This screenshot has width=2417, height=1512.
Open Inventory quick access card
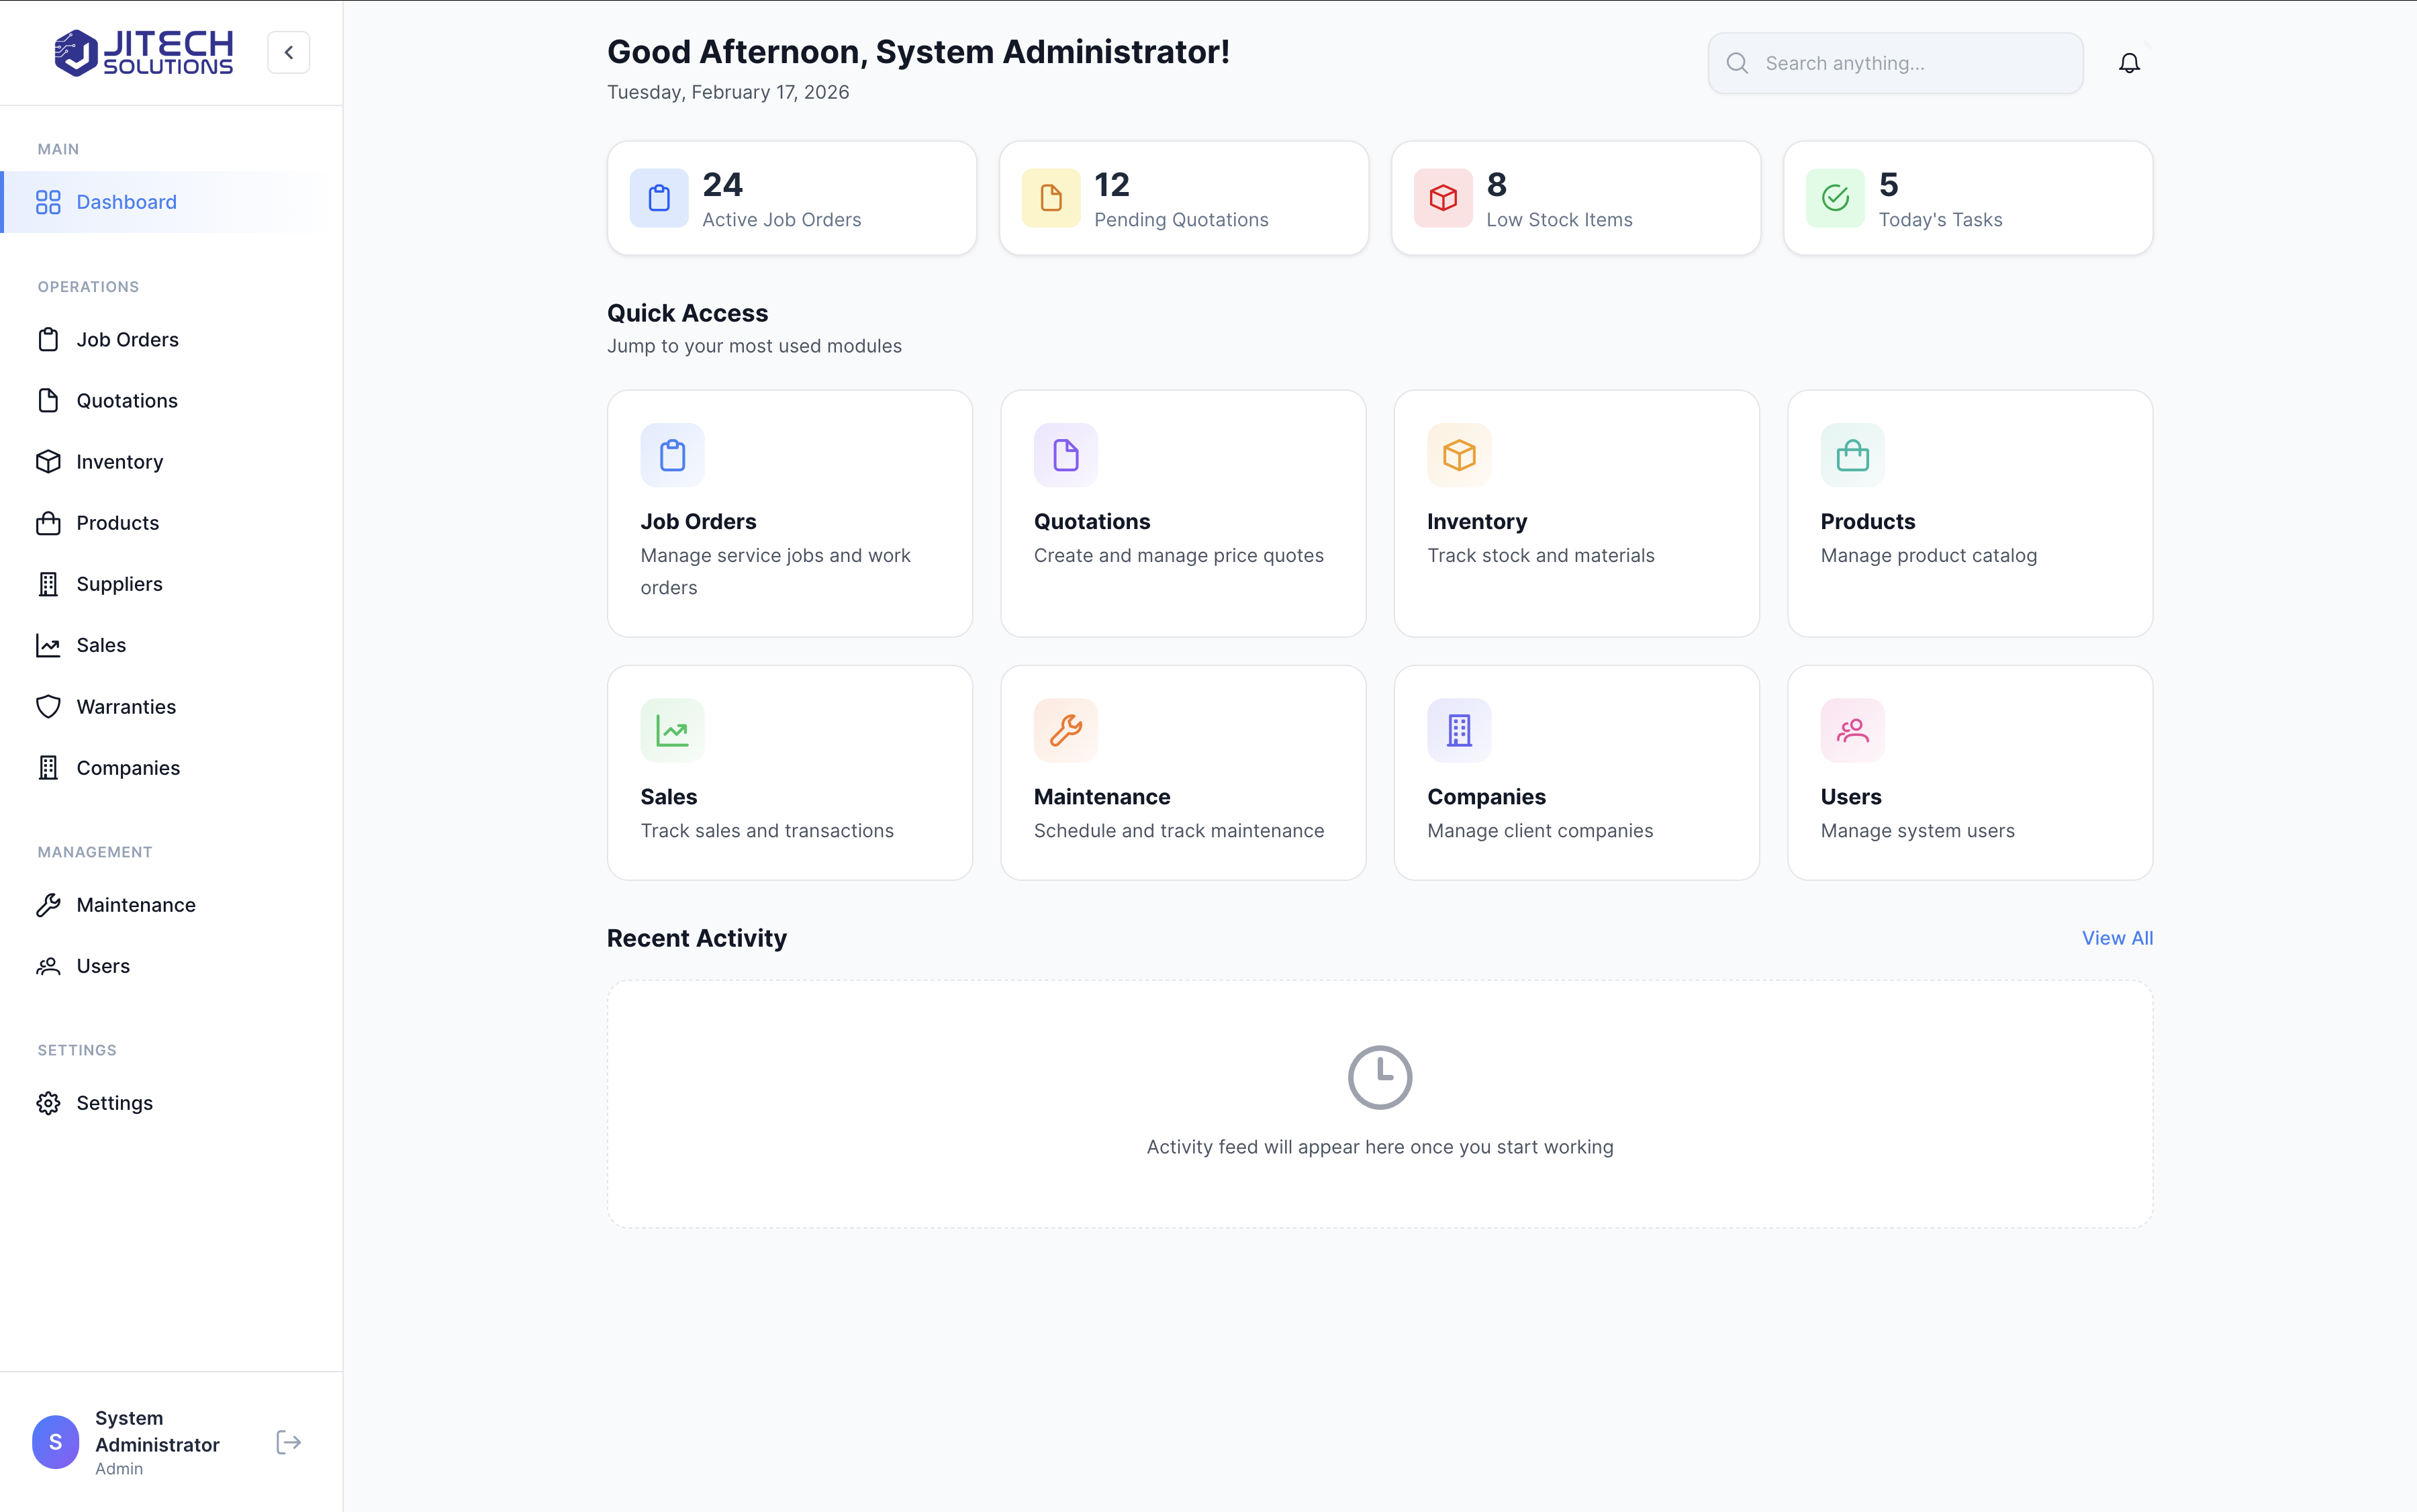click(x=1576, y=513)
